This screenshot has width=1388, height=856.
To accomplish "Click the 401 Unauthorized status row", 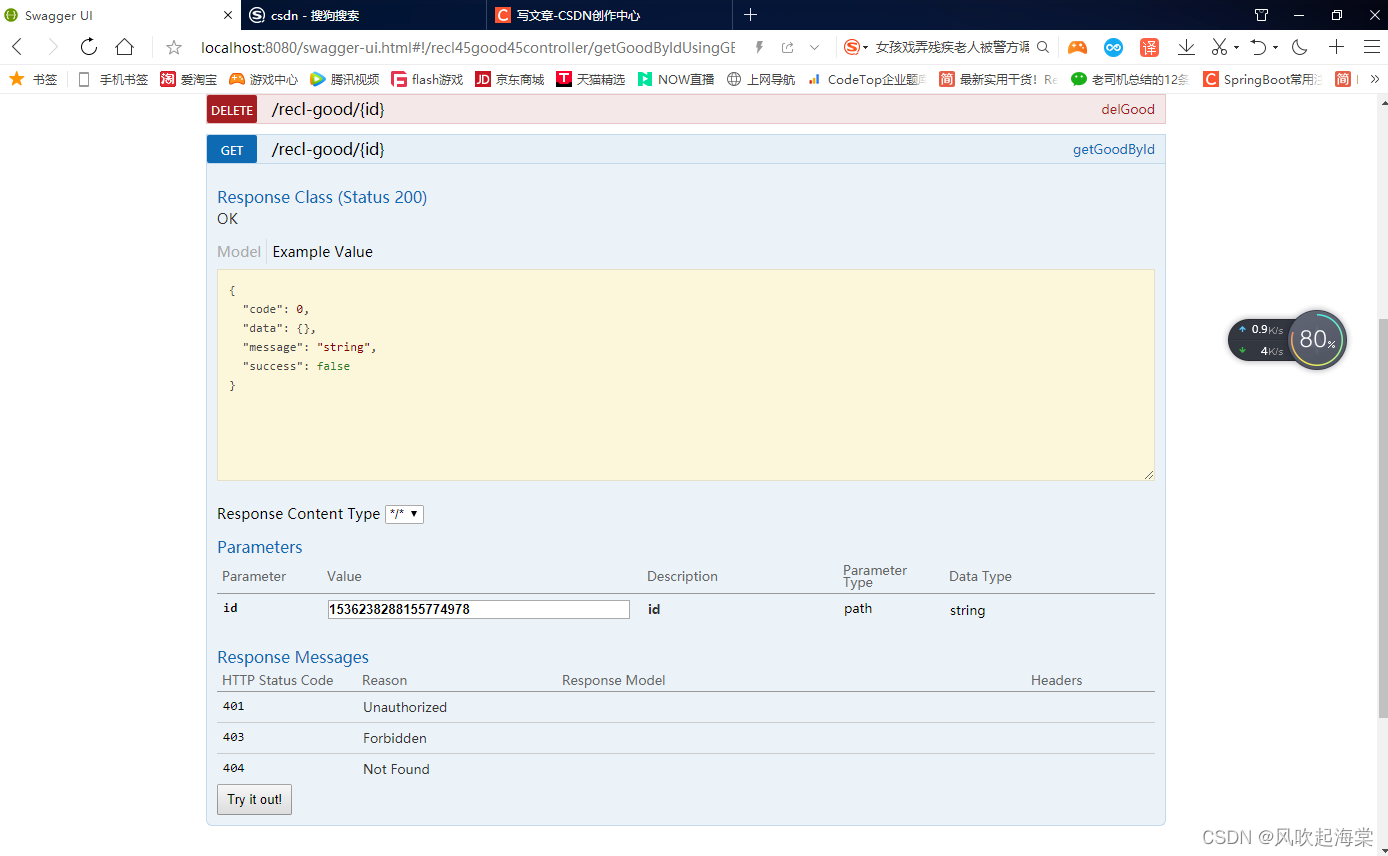I will (x=686, y=707).
